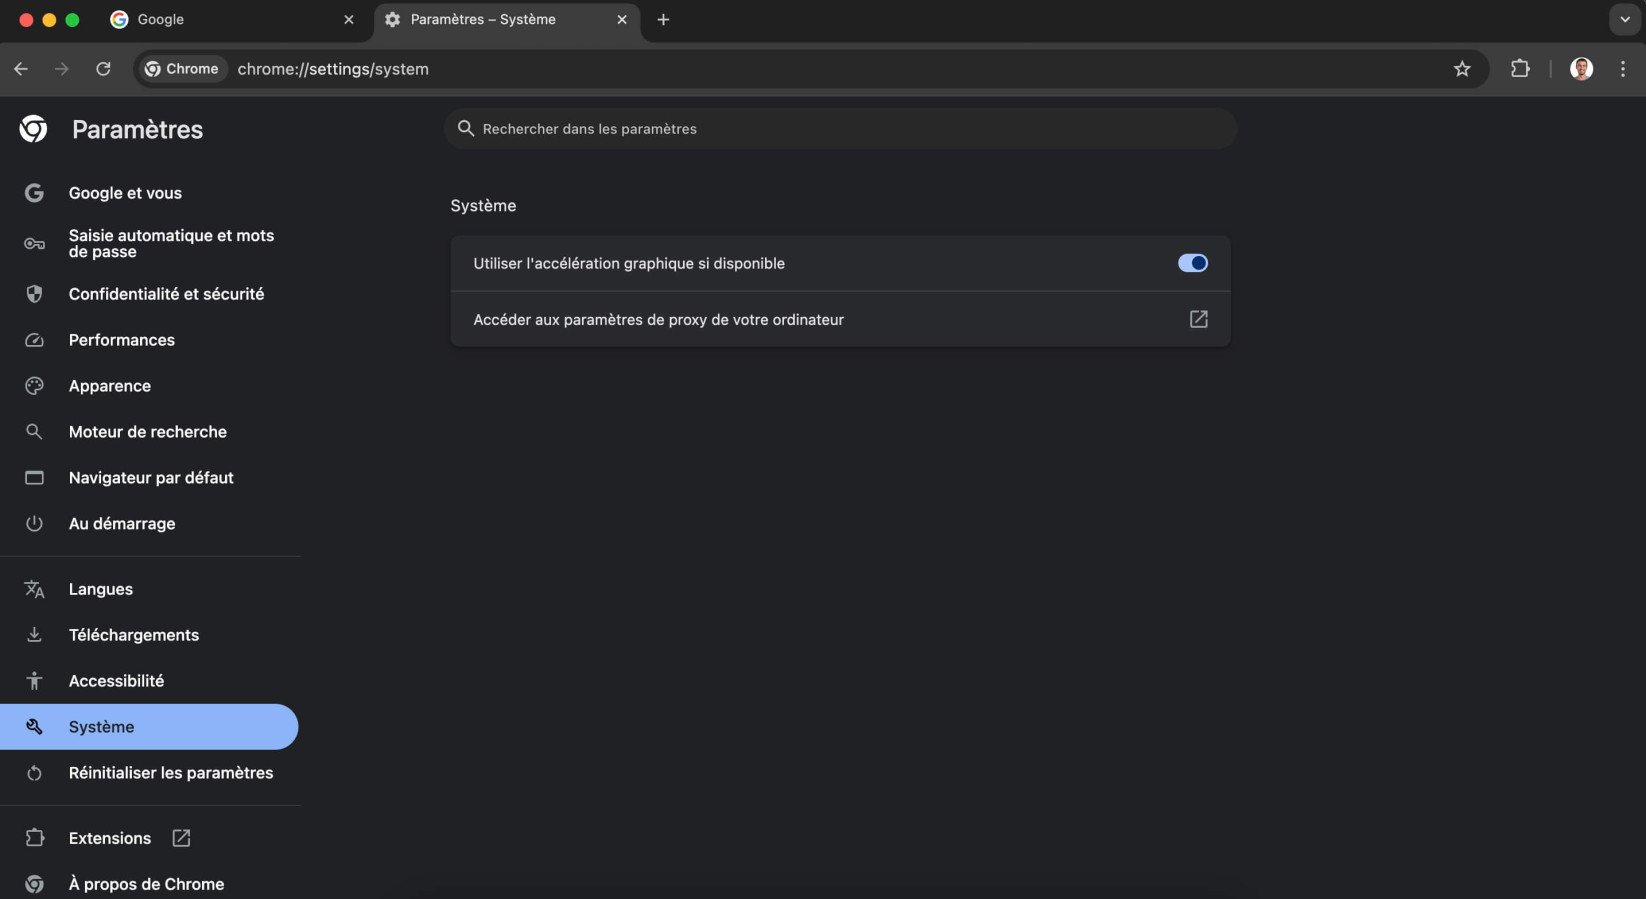The image size is (1646, 899).
Task: Click the Chrome site info chip
Action: tap(182, 69)
